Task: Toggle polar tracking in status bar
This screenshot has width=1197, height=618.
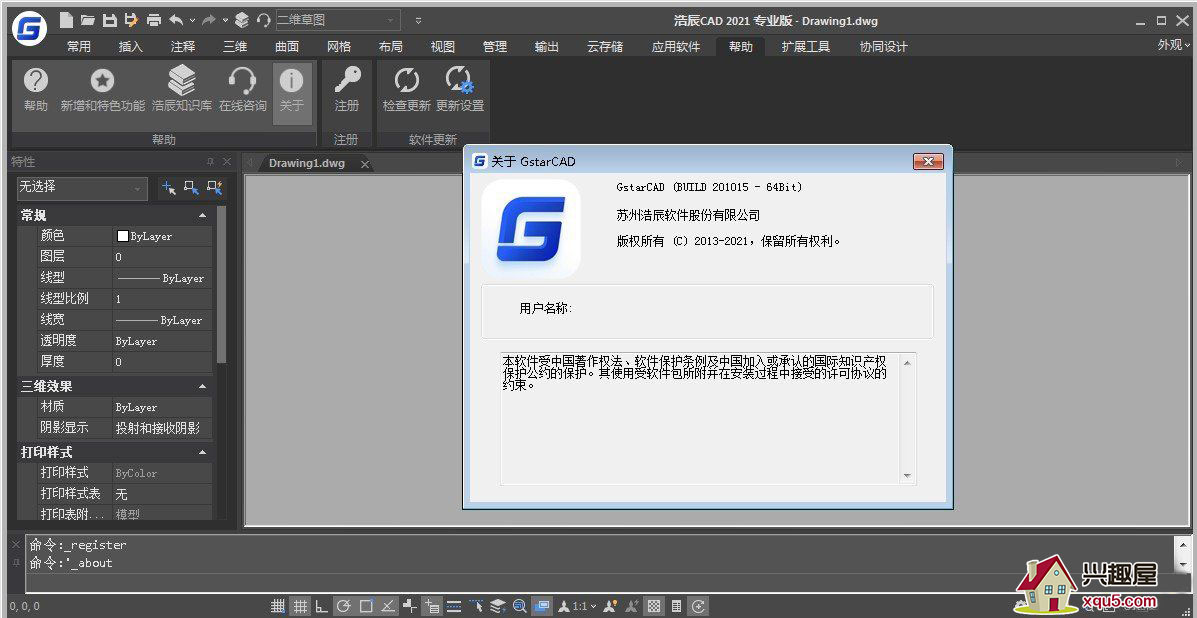Action: [x=344, y=607]
